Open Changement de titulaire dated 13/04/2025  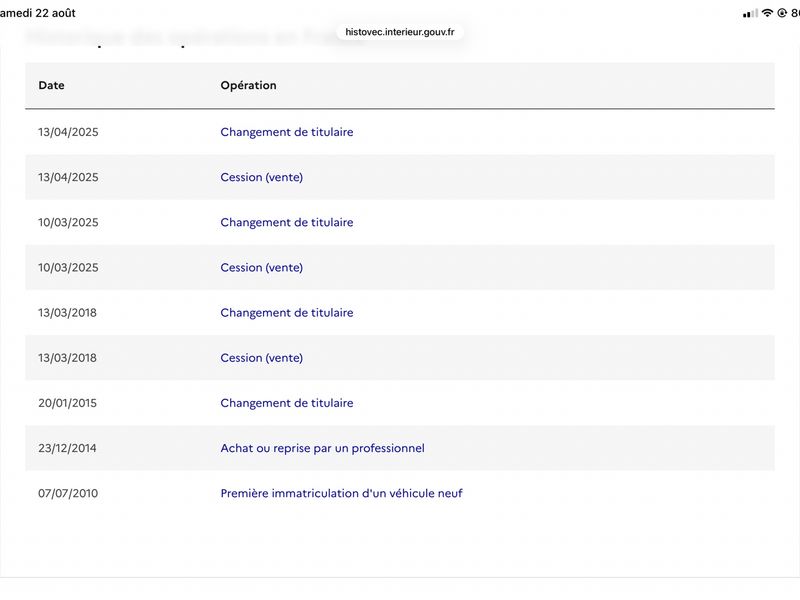coord(287,132)
